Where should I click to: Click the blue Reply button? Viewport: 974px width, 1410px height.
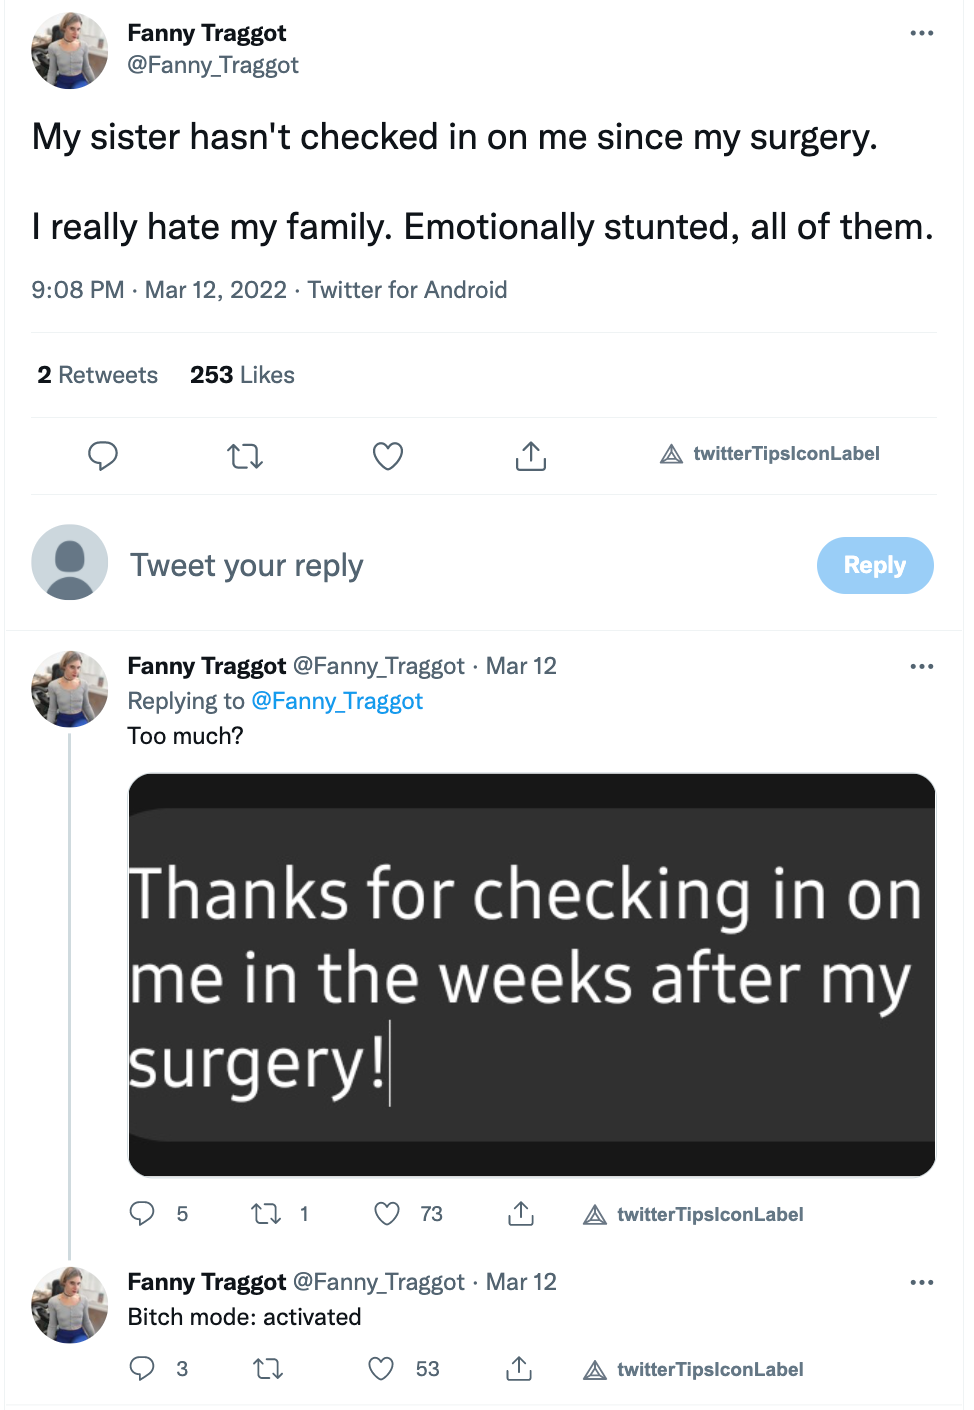coord(875,565)
